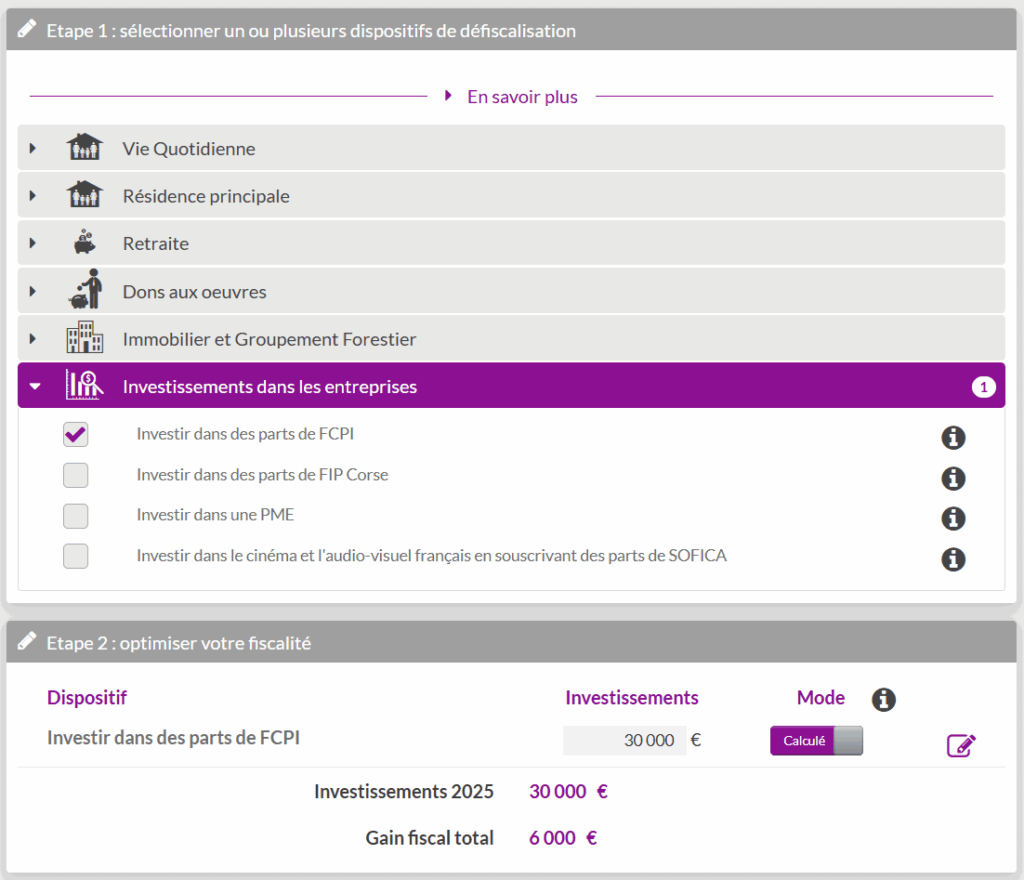The height and width of the screenshot is (880, 1024).
Task: Click info icon next to Mode header
Action: tap(883, 699)
